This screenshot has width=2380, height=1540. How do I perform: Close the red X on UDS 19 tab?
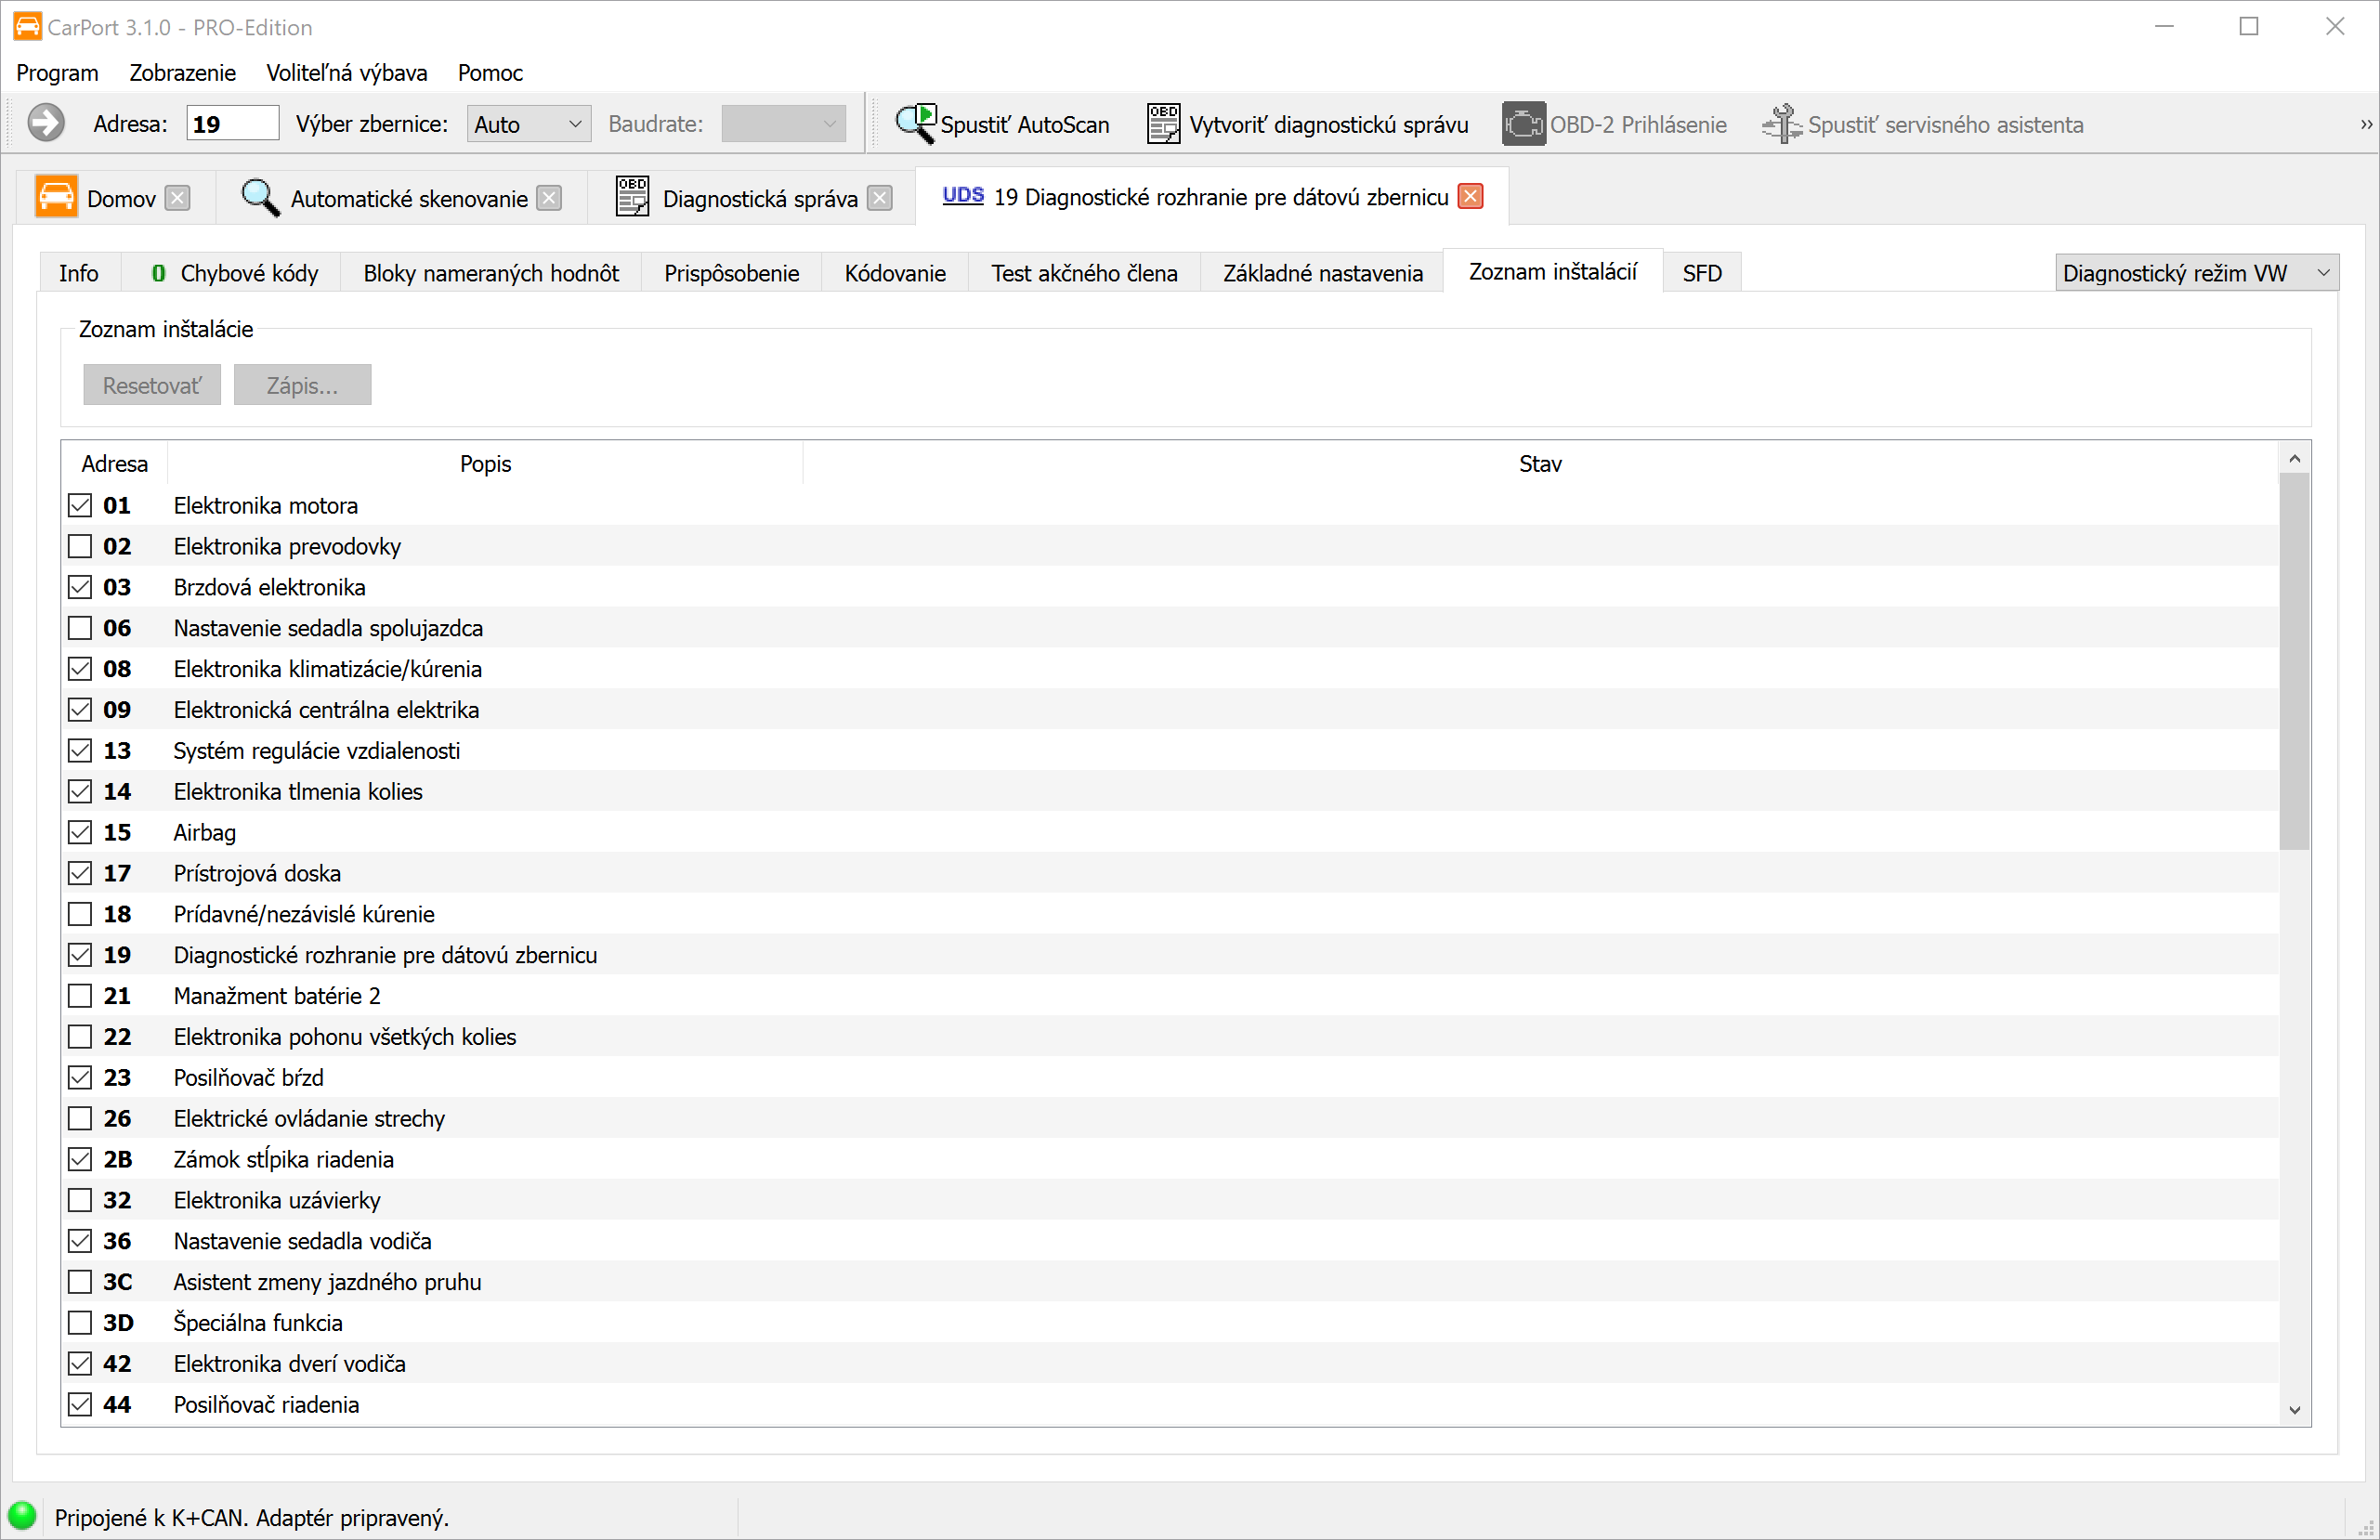point(1470,197)
